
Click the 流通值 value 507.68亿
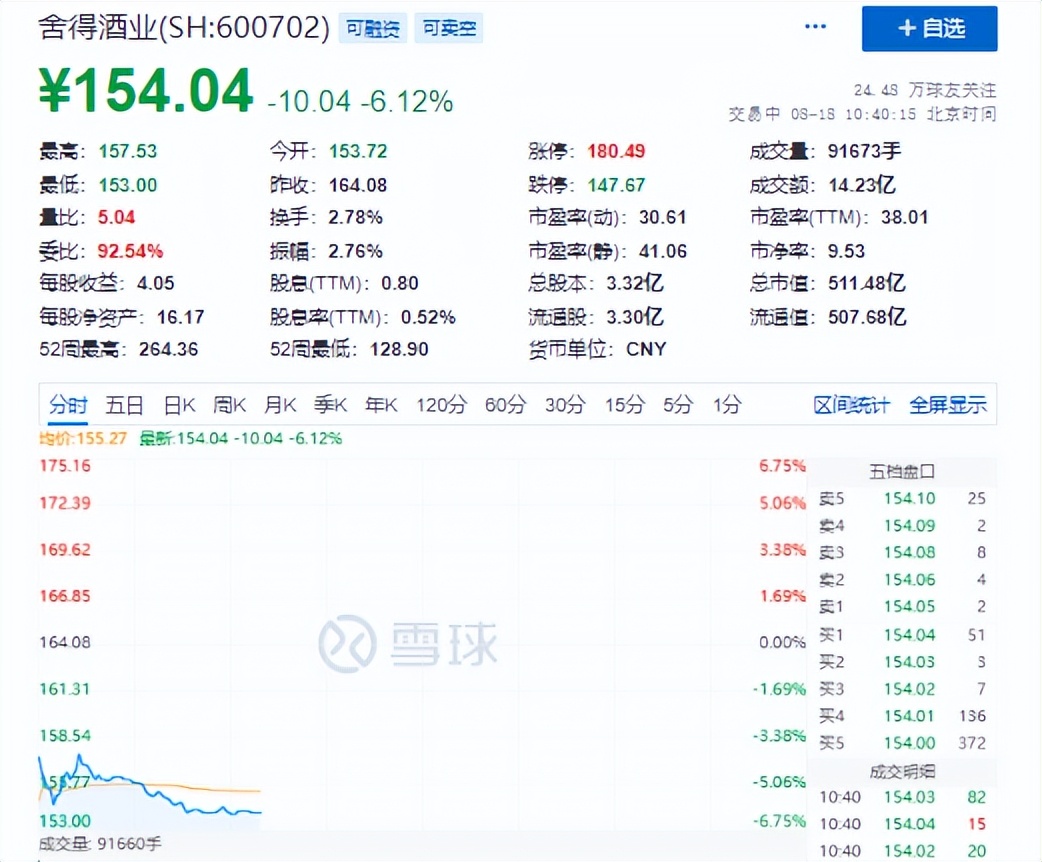tap(867, 317)
